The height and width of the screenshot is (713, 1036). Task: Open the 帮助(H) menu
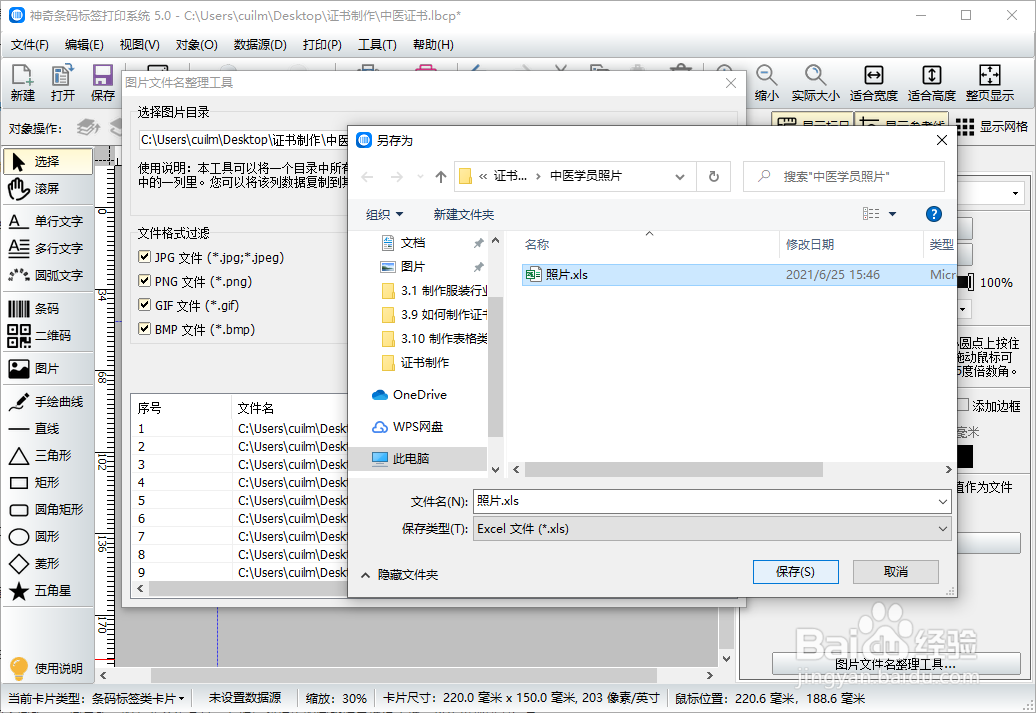(x=433, y=45)
